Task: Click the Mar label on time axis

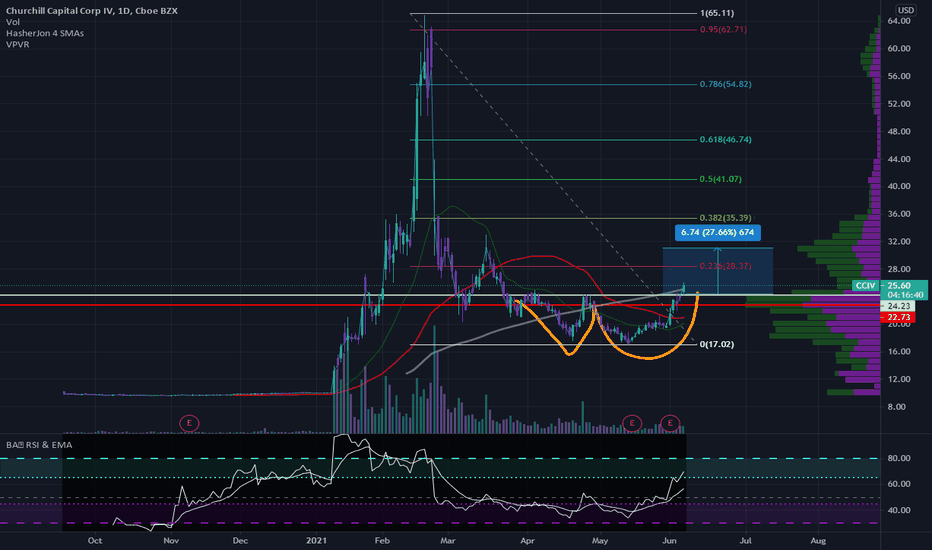Action: 448,540
